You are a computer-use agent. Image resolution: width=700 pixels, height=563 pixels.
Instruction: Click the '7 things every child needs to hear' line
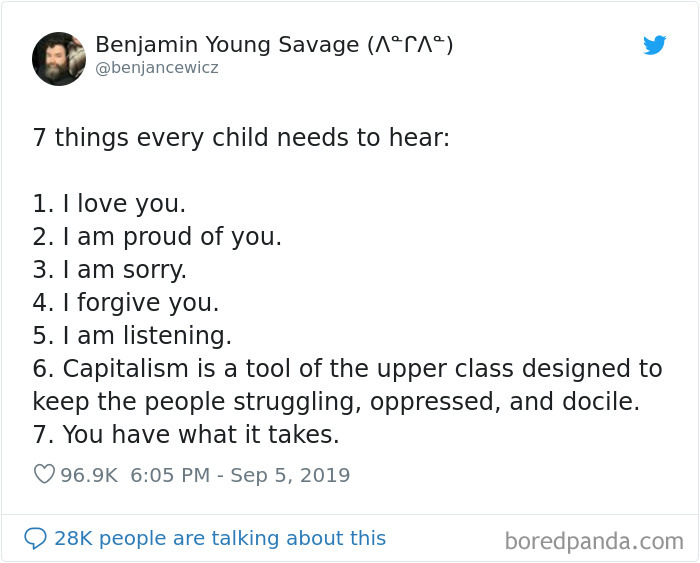click(241, 138)
